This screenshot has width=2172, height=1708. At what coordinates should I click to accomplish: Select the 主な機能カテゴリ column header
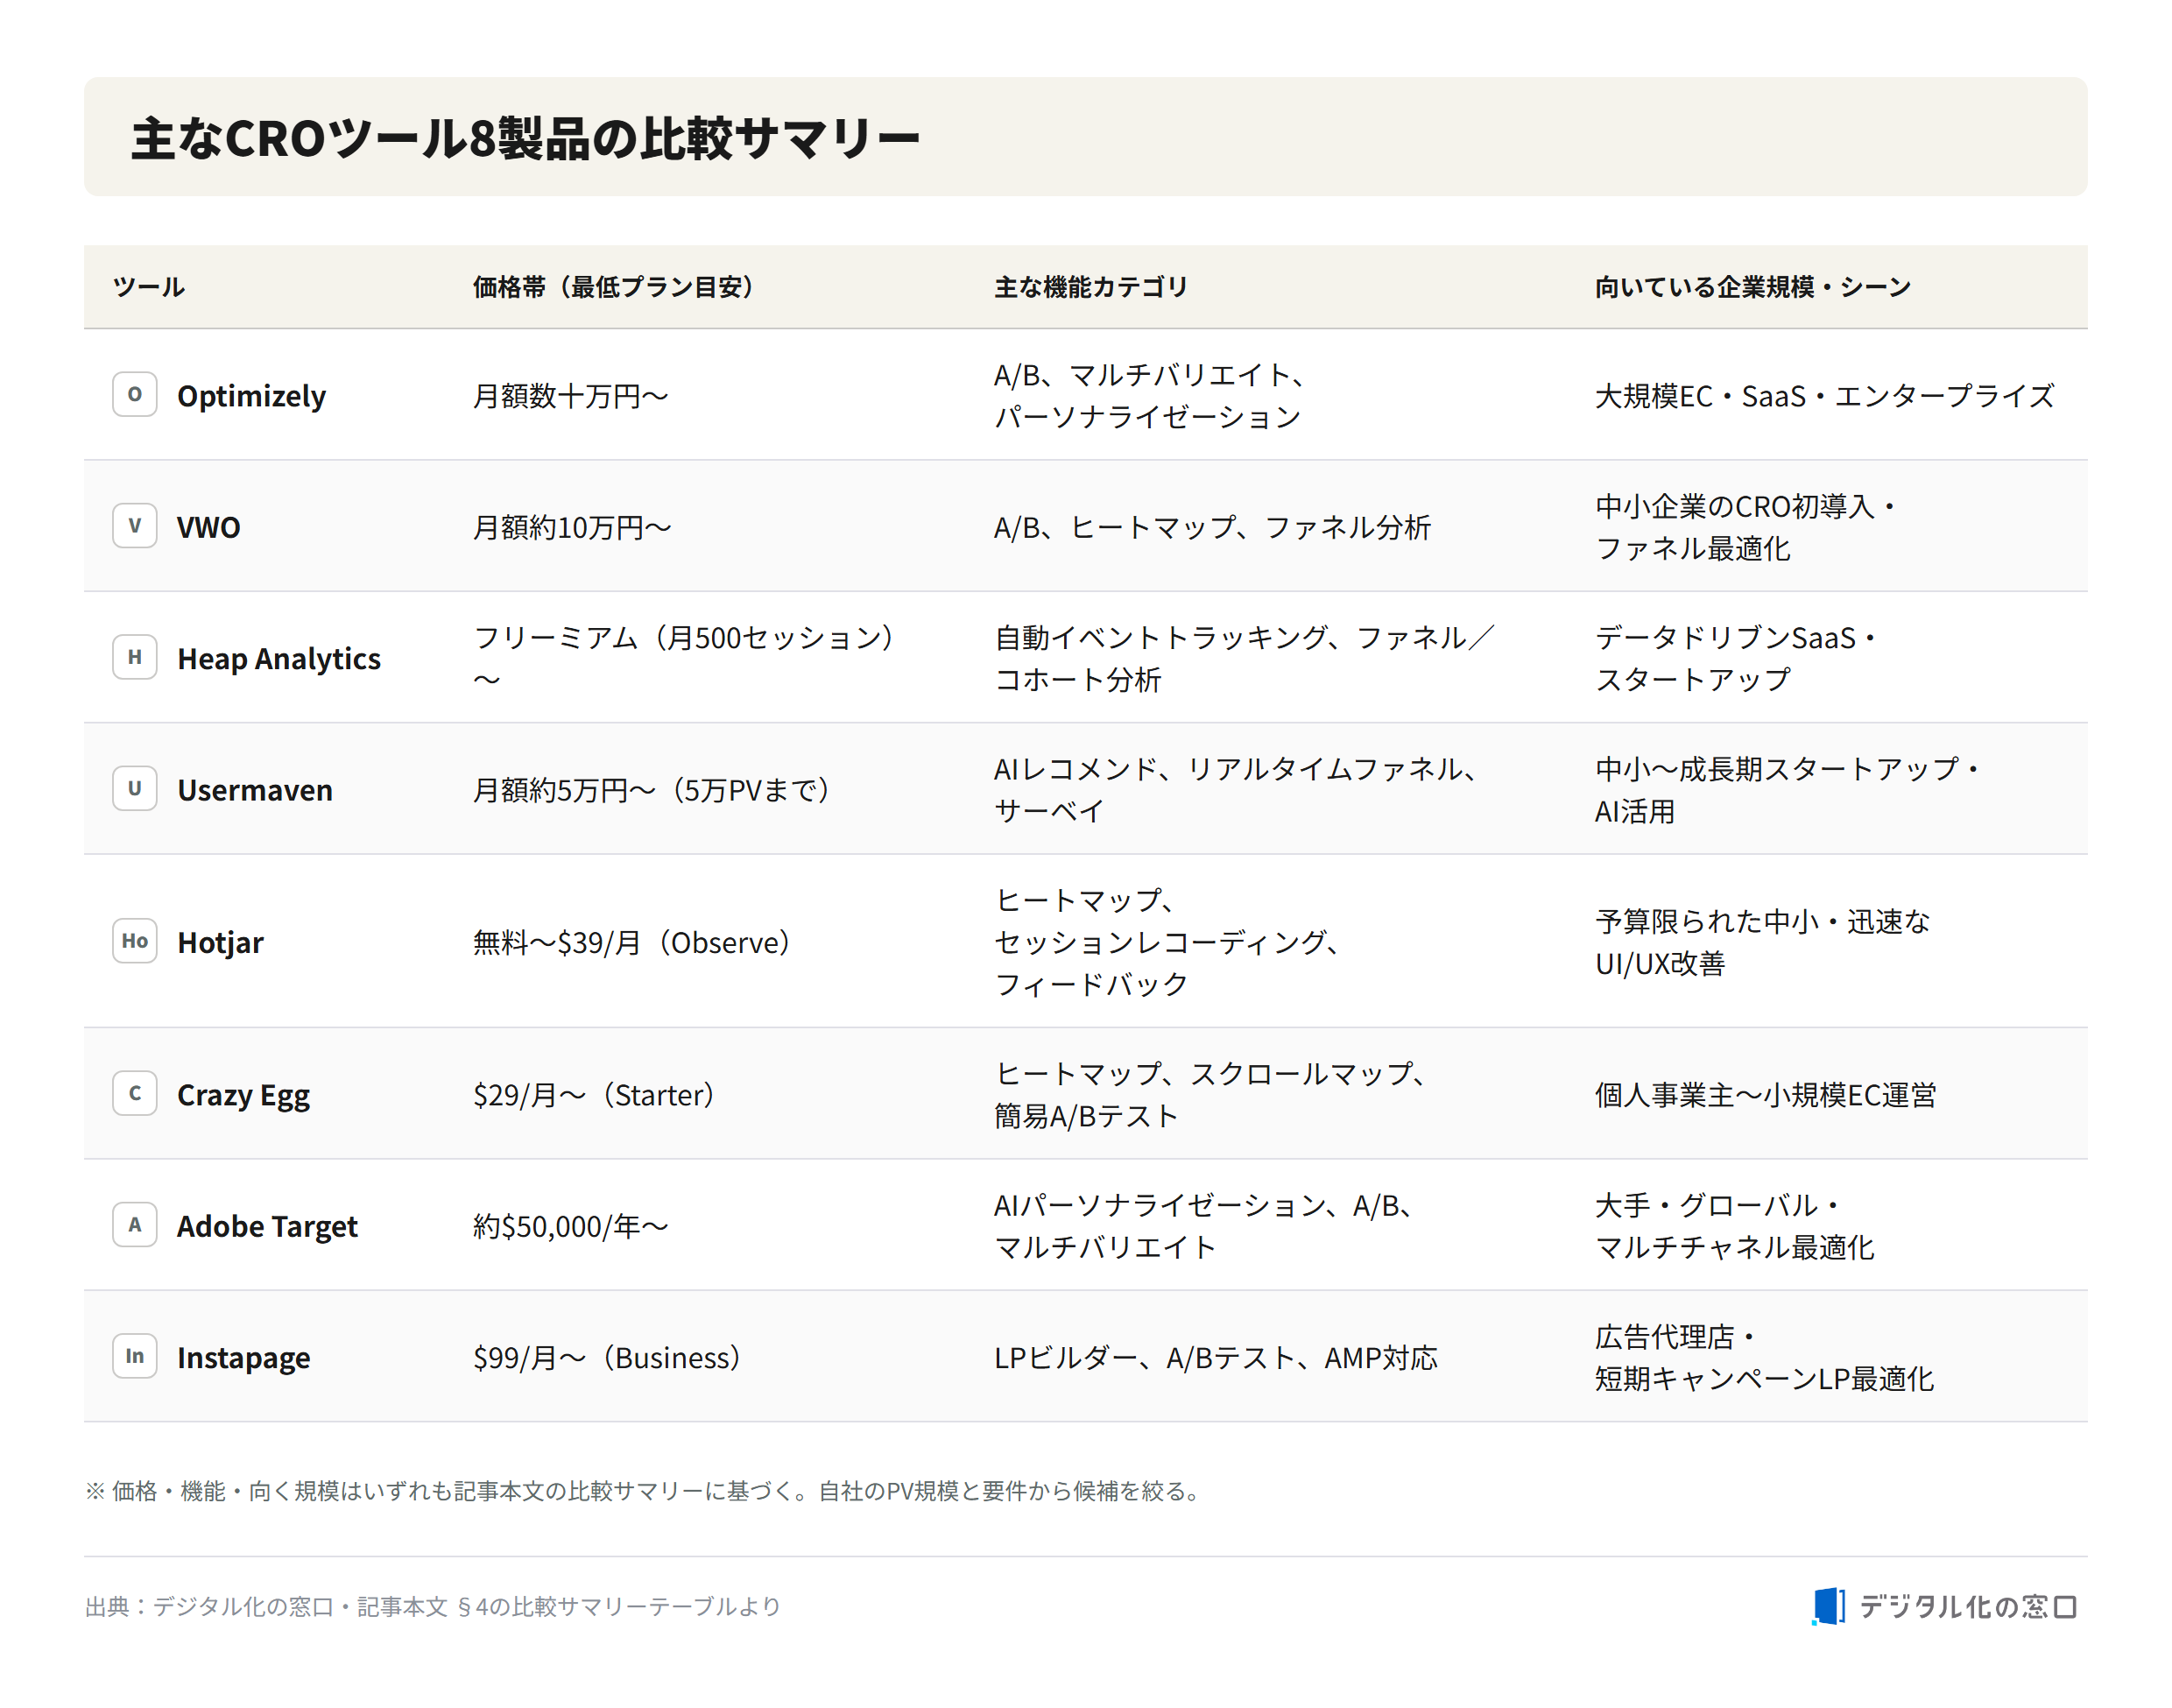pos(1091,287)
